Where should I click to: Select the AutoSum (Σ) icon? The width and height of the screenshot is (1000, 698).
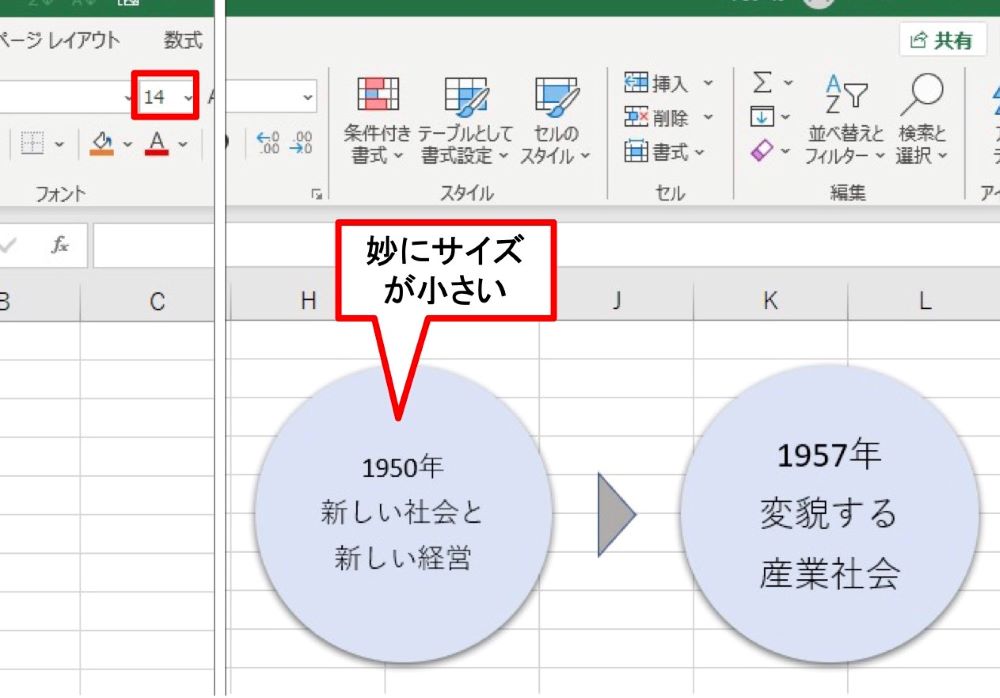(762, 82)
